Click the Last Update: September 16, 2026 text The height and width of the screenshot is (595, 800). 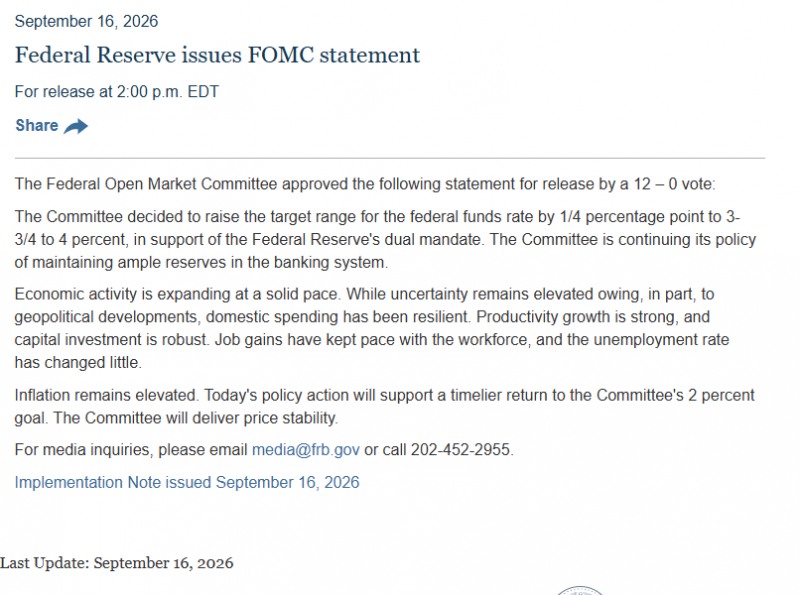point(117,563)
